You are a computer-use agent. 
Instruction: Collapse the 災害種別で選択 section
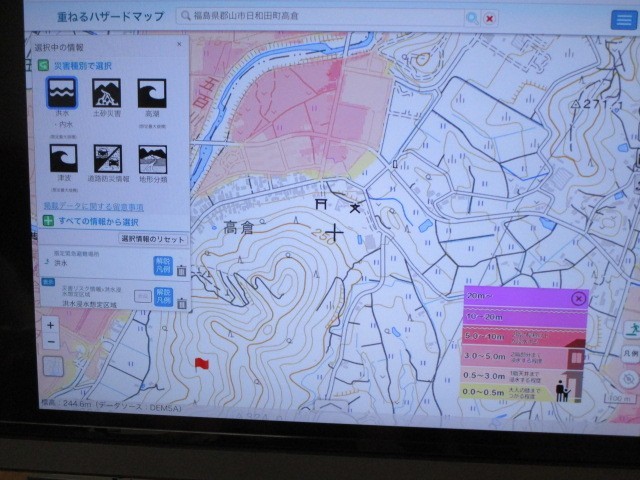click(46, 65)
